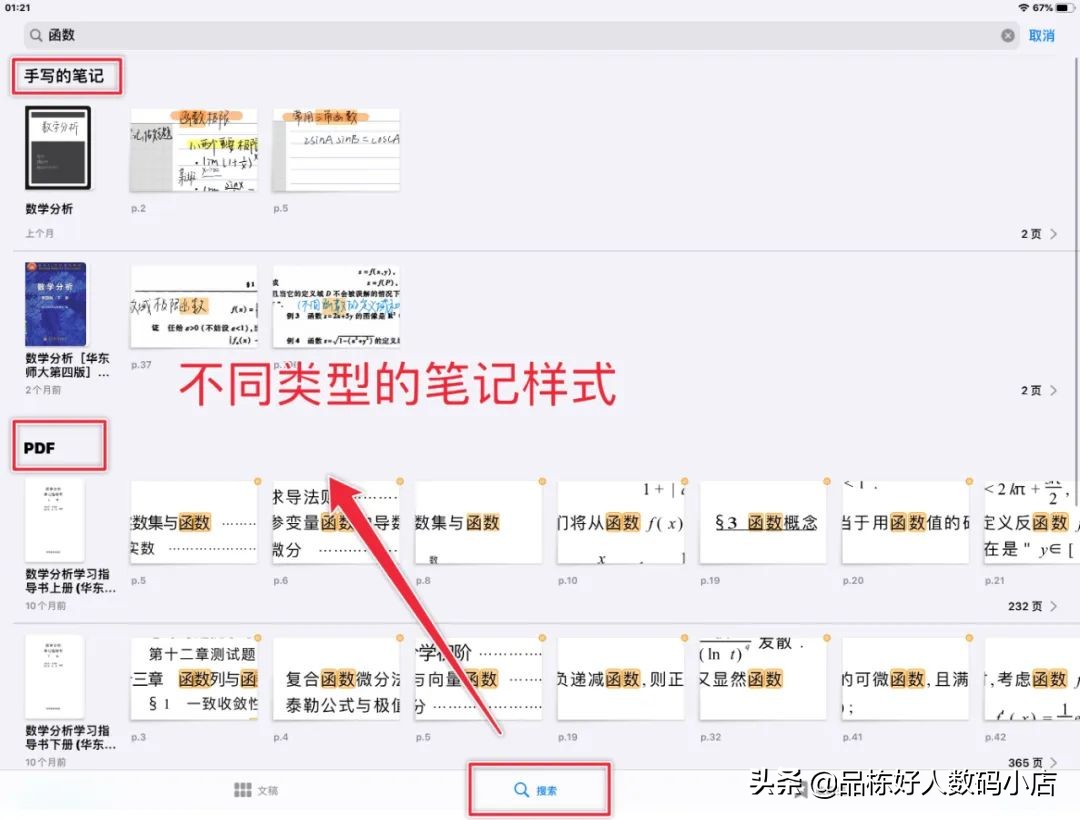Viewport: 1080px width, 820px height.
Task: Open the 数学分析学习指导书上册 PDF cover
Action: 55,520
